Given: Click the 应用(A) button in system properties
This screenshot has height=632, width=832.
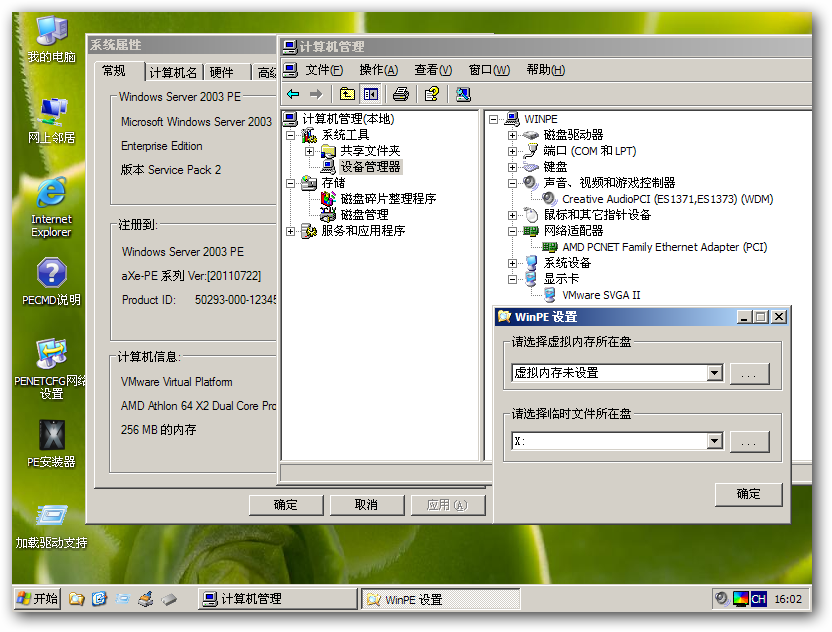Looking at the screenshot, I should click(x=445, y=505).
